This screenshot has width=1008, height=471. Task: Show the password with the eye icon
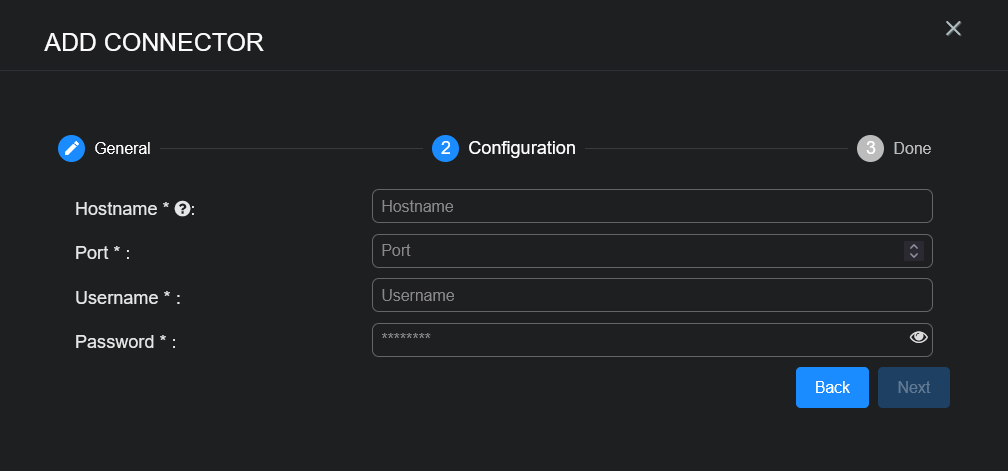918,338
